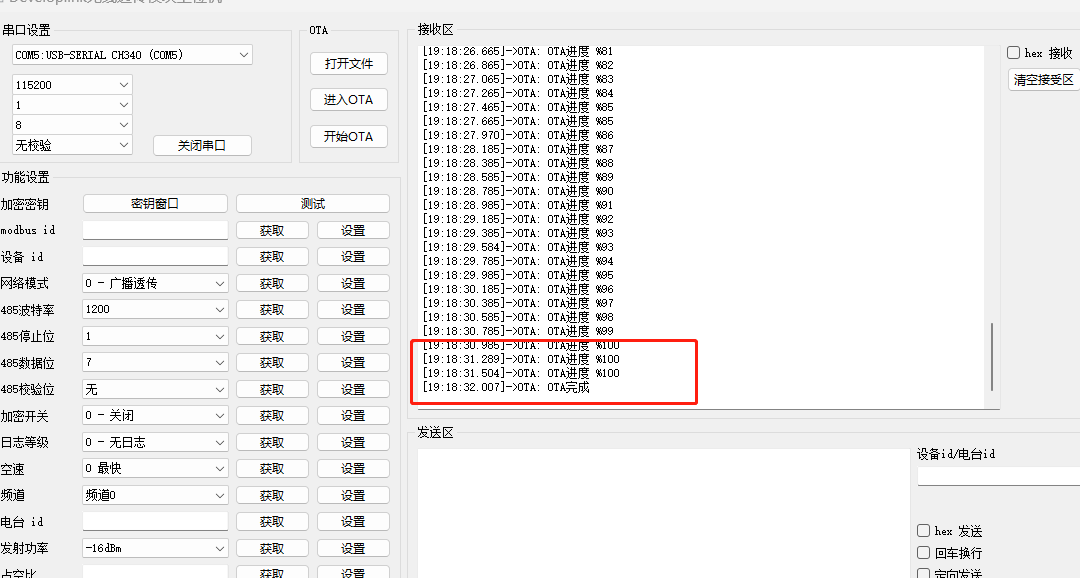
Task: Focus the 设备id/电台id input field
Action: click(x=998, y=477)
